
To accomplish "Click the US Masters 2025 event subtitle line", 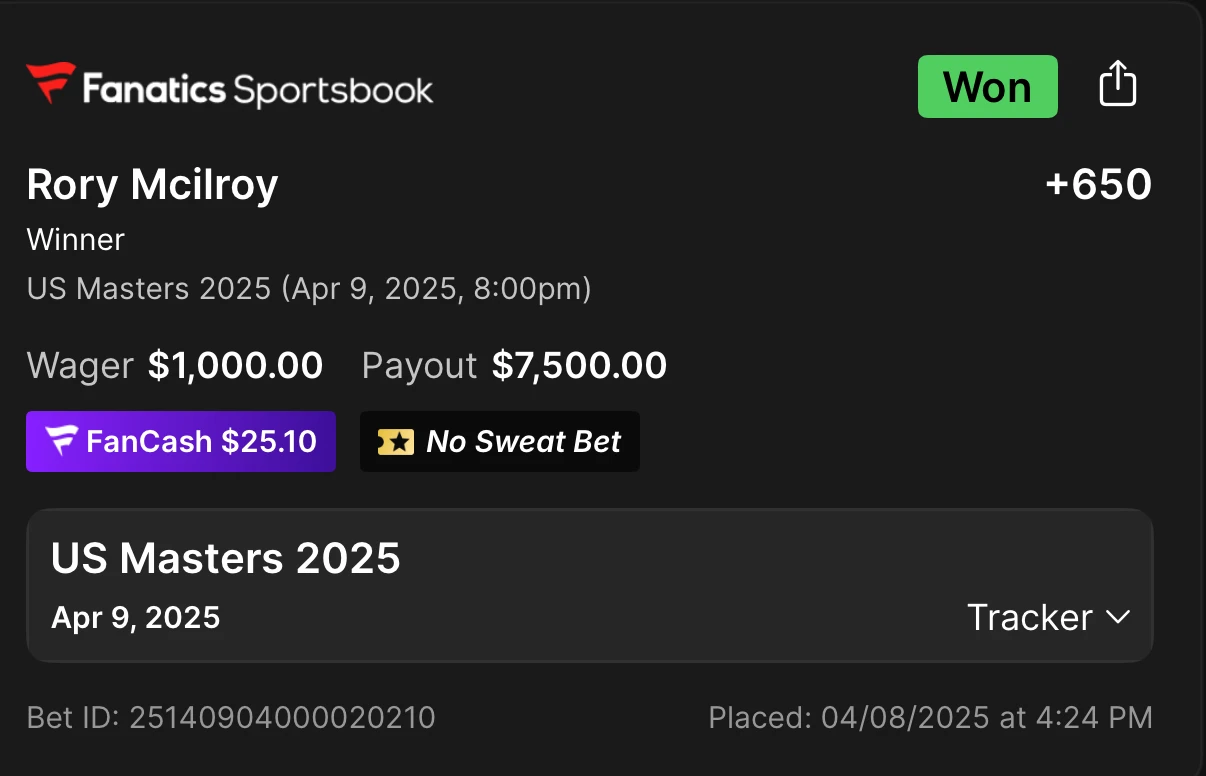I will pyautogui.click(x=309, y=289).
